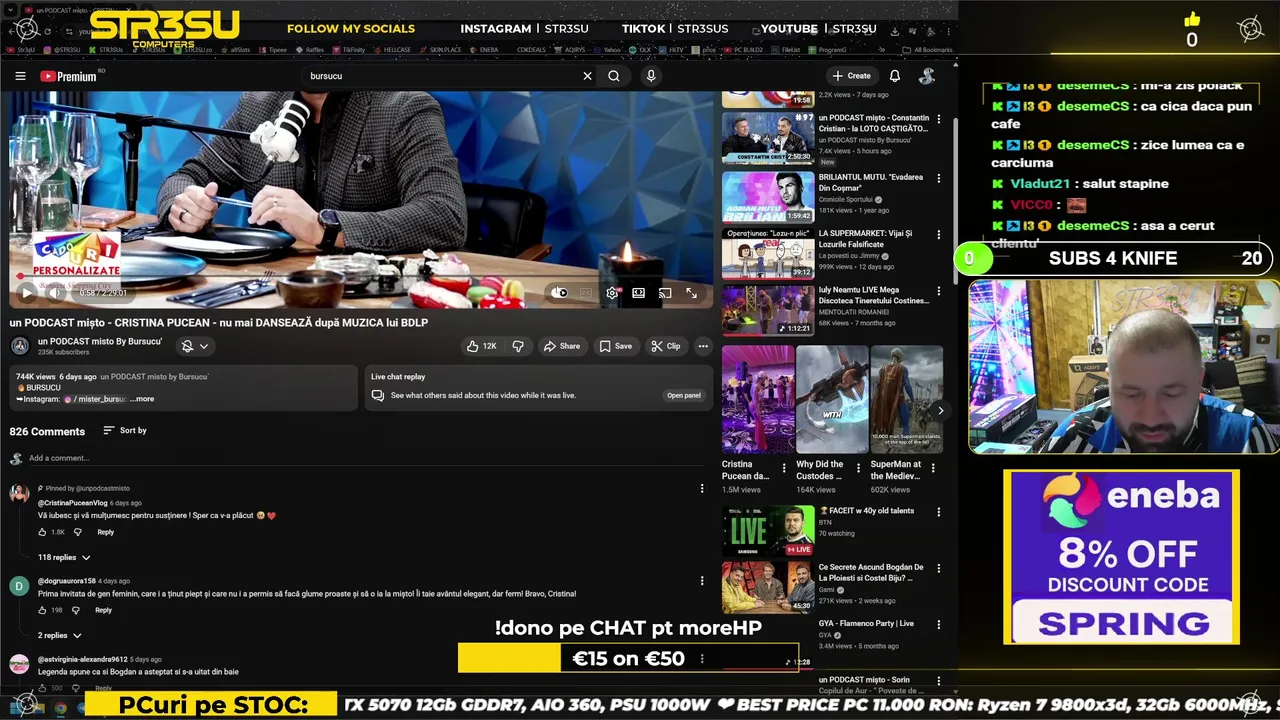1280x720 pixels.
Task: Open player settings gear
Action: [x=612, y=293]
